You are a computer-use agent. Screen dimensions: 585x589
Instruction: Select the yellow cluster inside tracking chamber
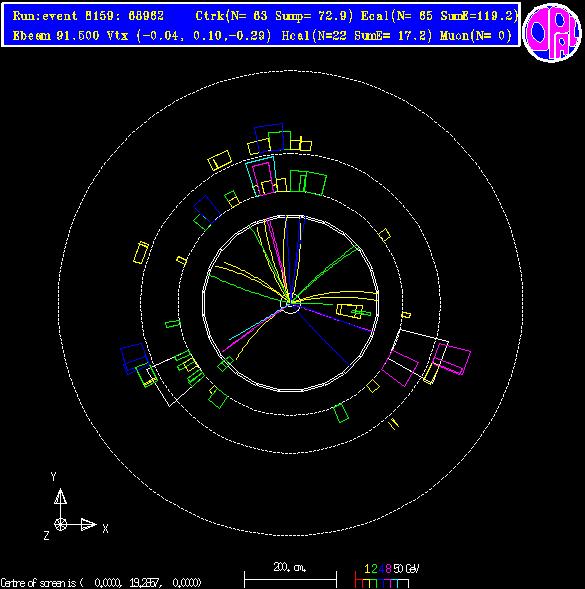tap(350, 311)
